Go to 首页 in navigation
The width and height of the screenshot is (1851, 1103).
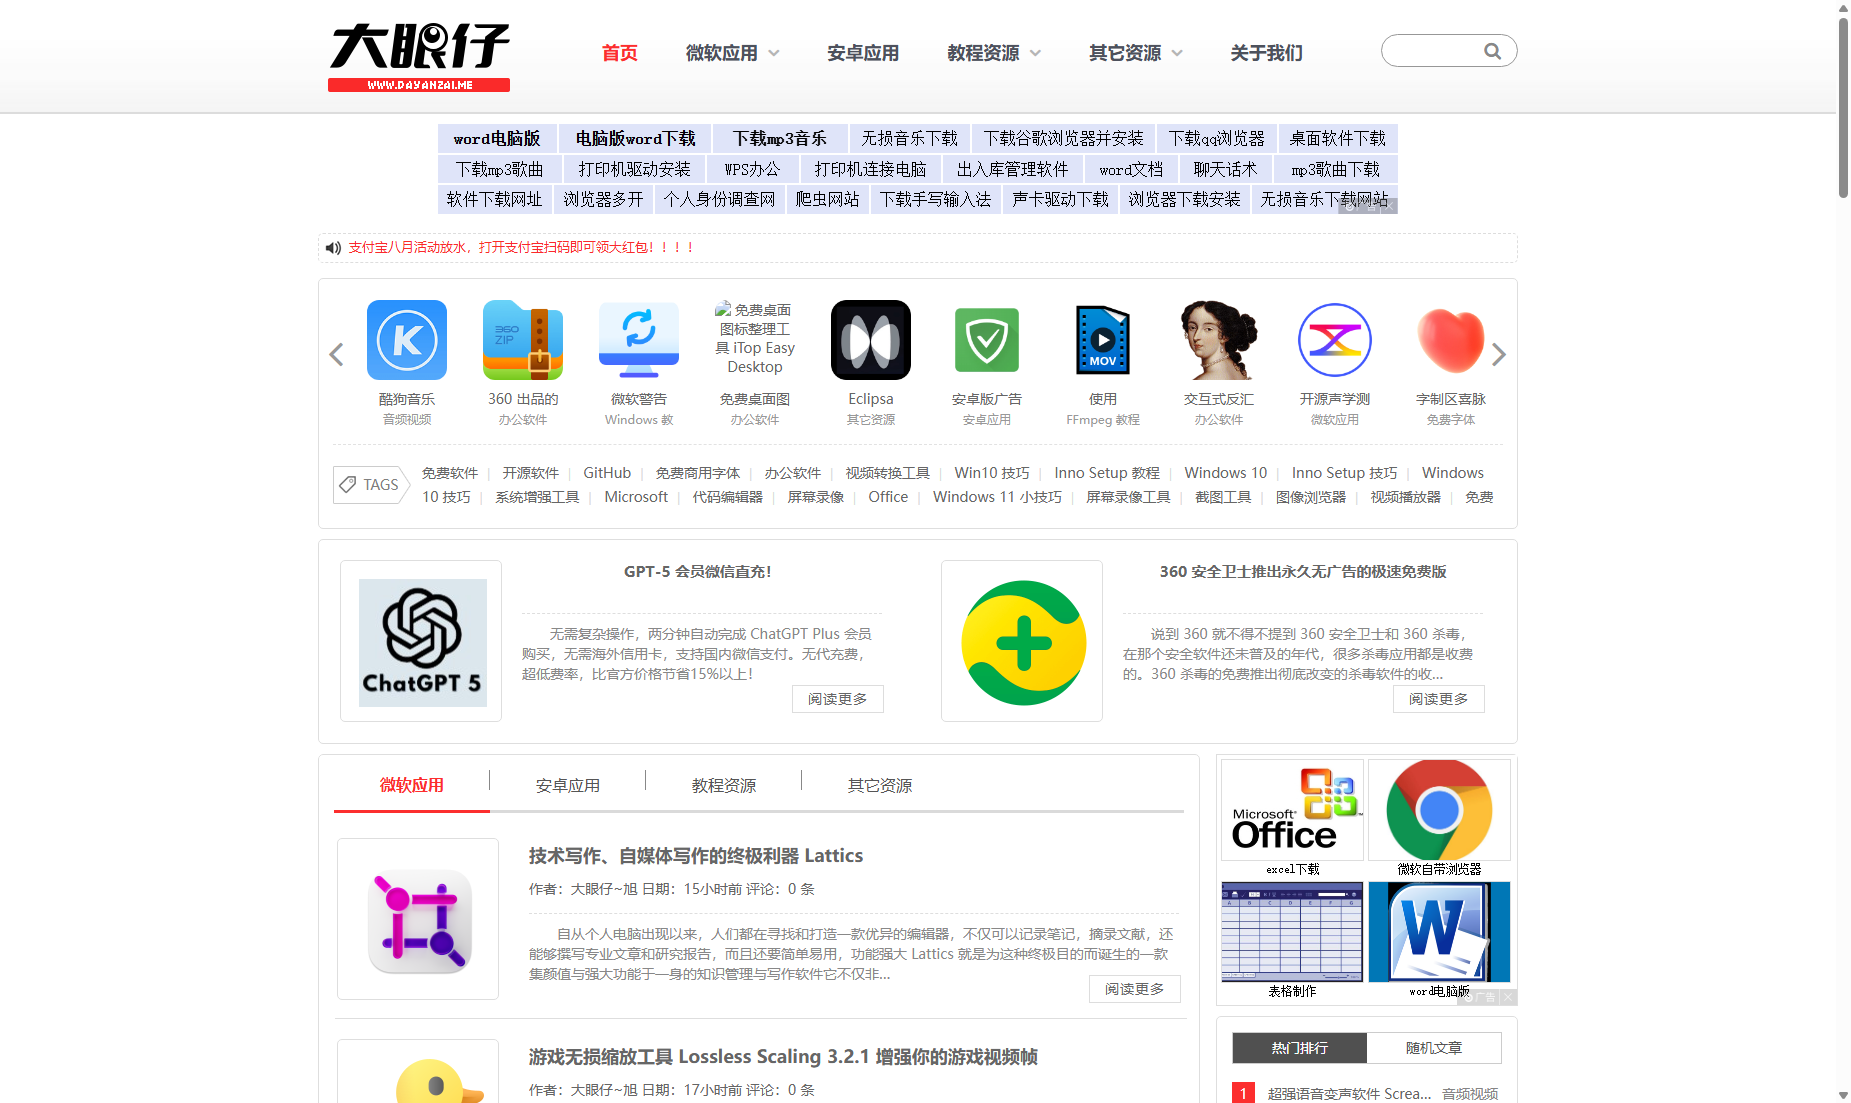[x=620, y=53]
